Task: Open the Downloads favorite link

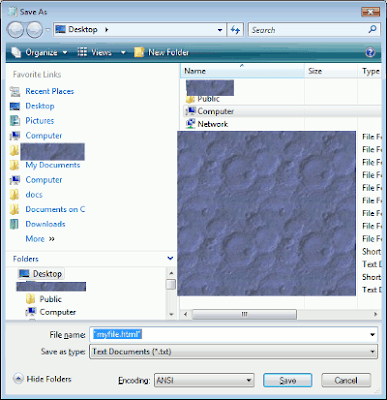Action: pos(45,224)
